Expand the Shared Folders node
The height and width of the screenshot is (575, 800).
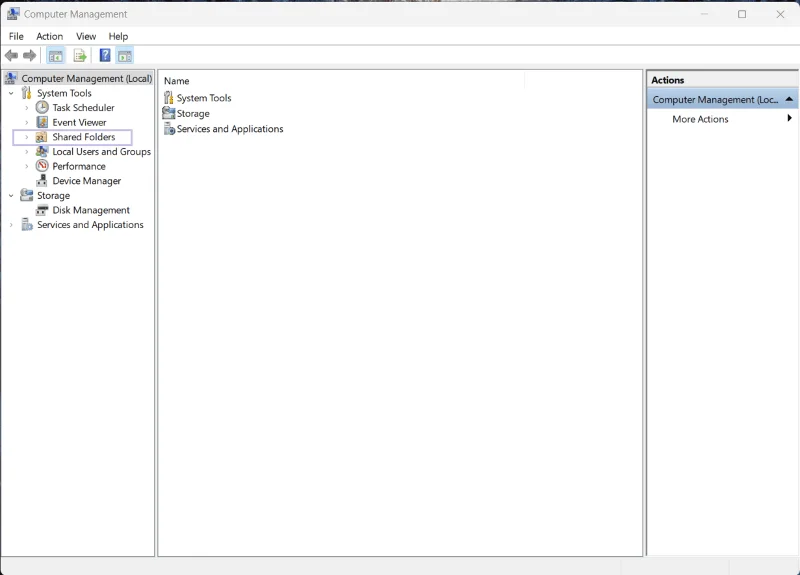(x=27, y=137)
